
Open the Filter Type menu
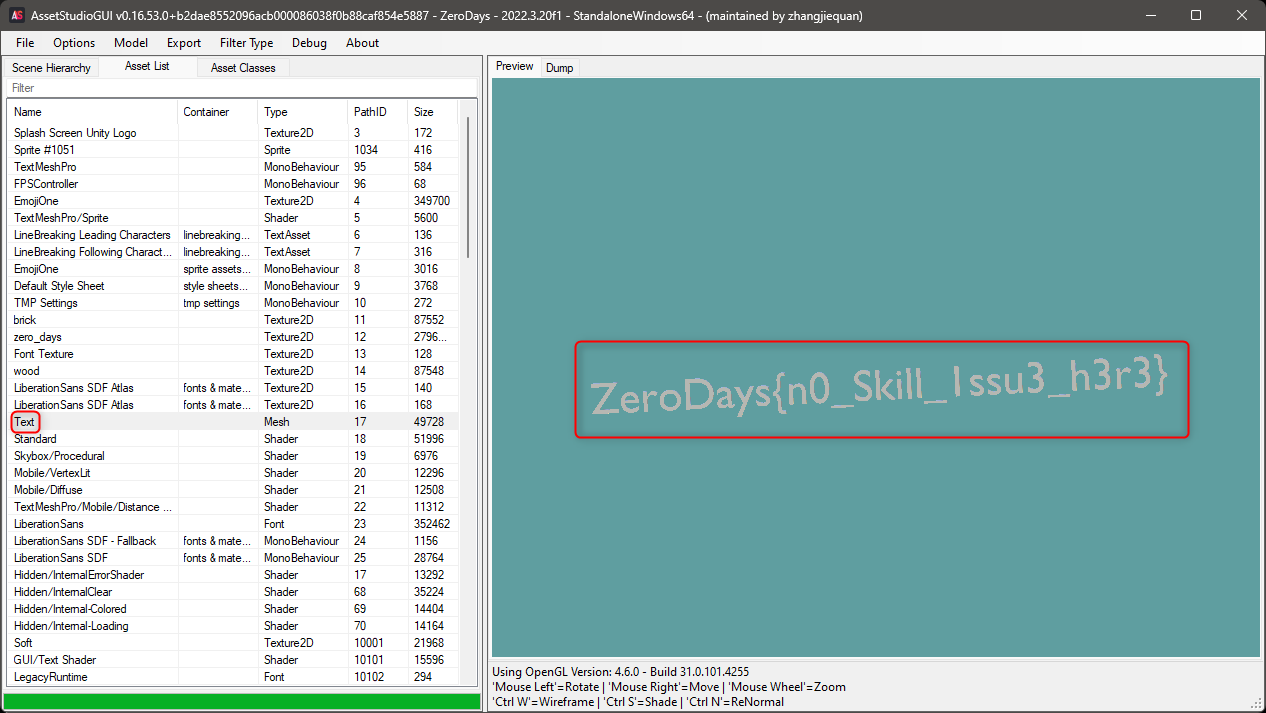[246, 43]
